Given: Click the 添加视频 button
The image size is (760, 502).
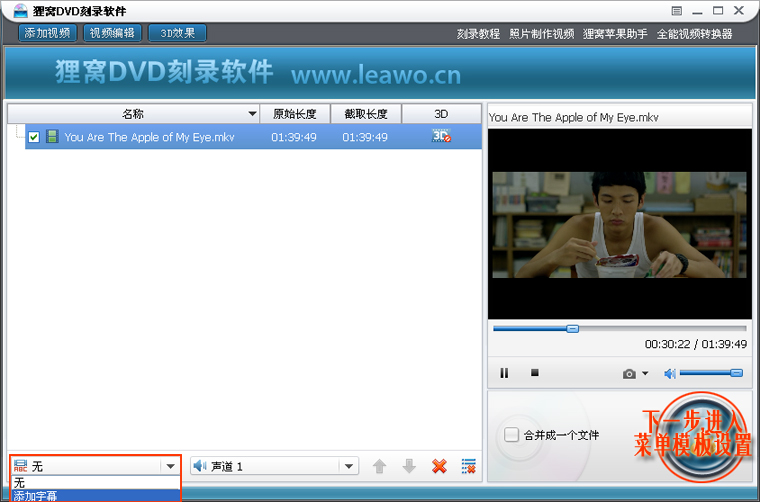Looking at the screenshot, I should click(48, 33).
